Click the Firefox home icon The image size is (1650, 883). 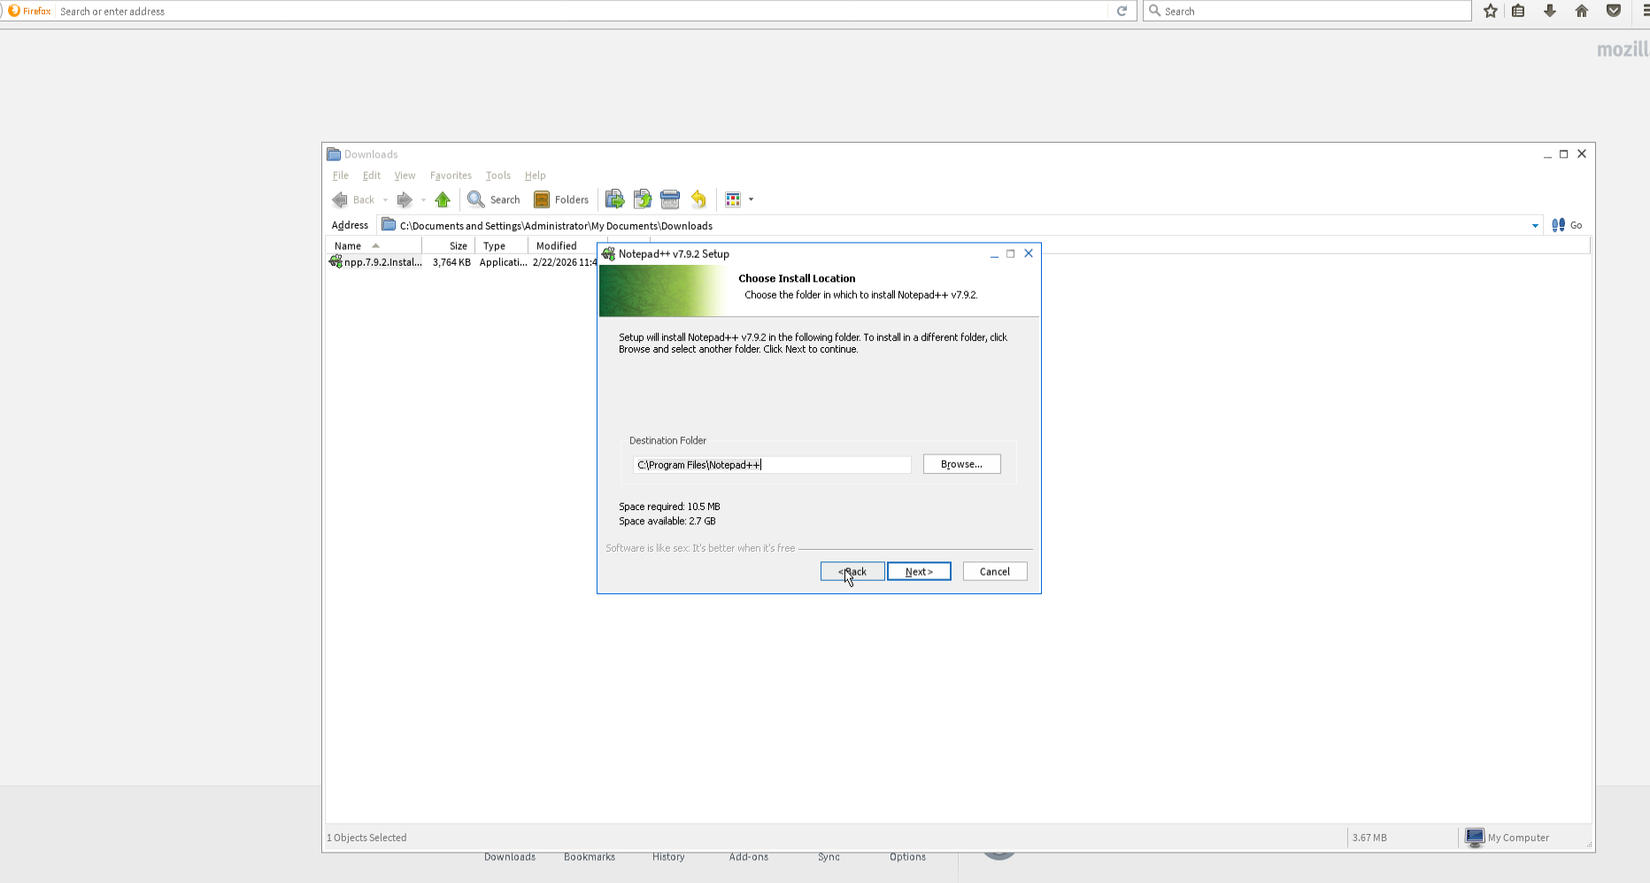1581,11
